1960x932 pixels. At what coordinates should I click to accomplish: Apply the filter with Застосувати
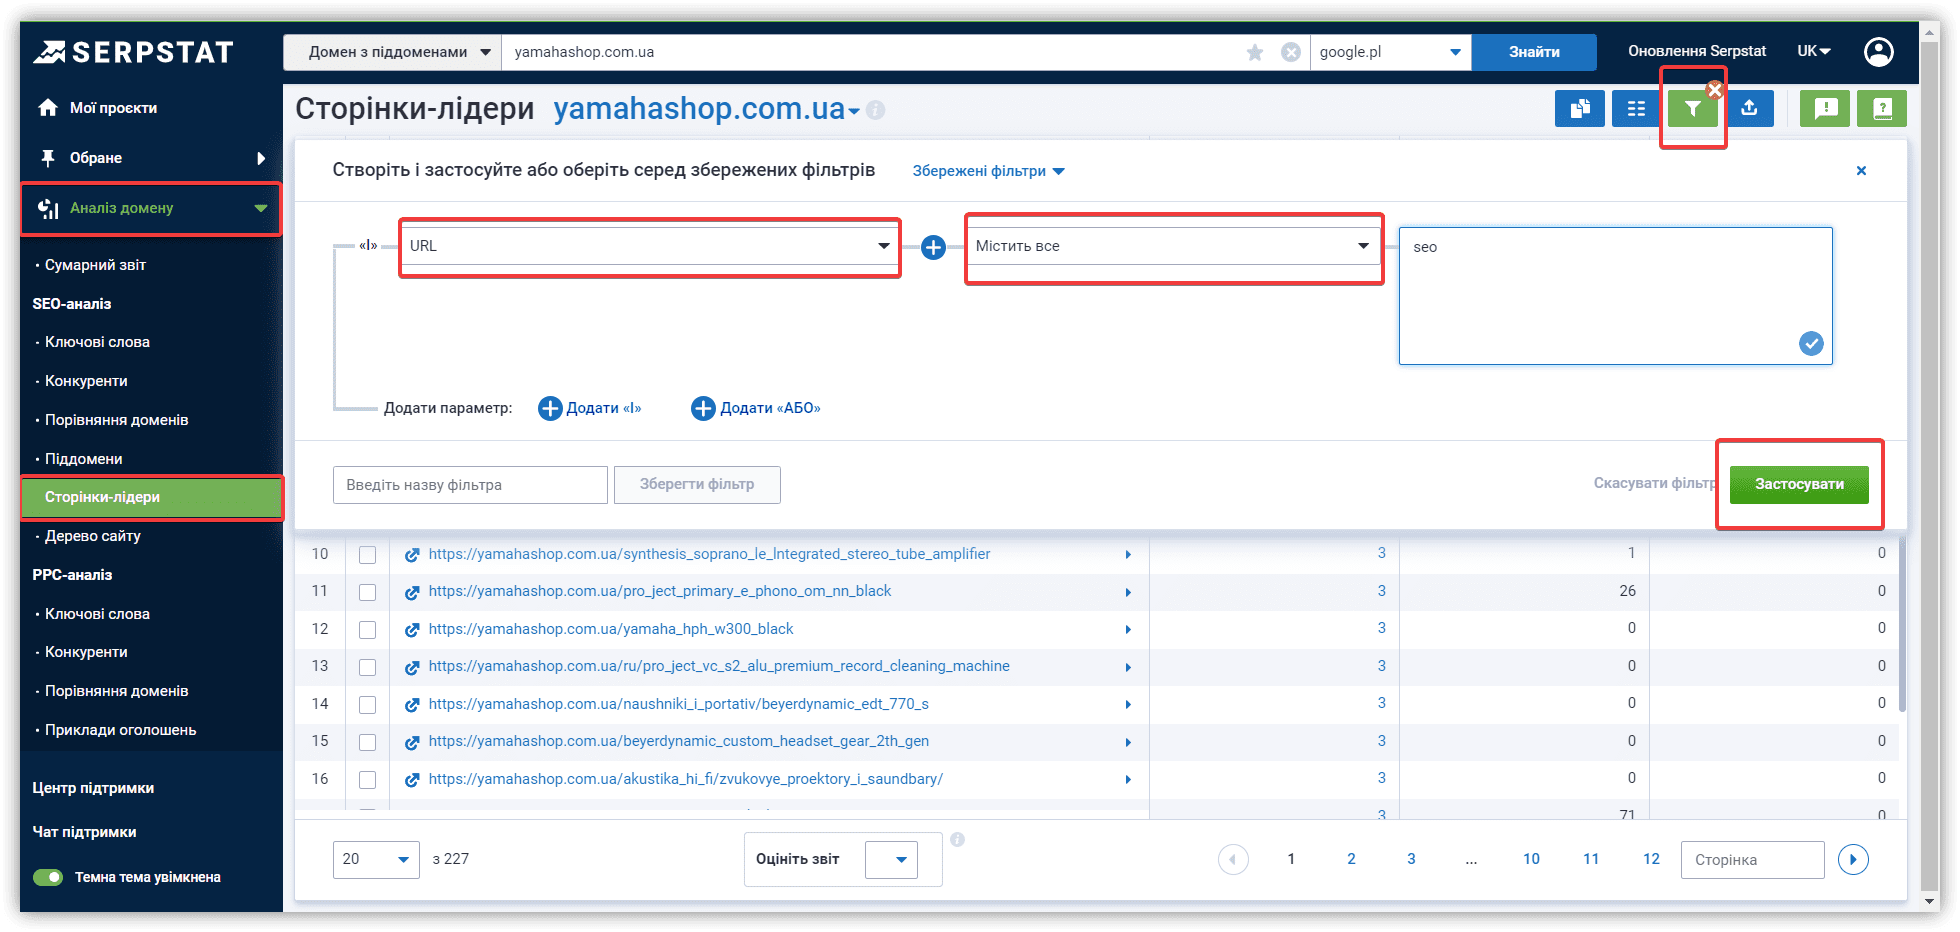1799,484
